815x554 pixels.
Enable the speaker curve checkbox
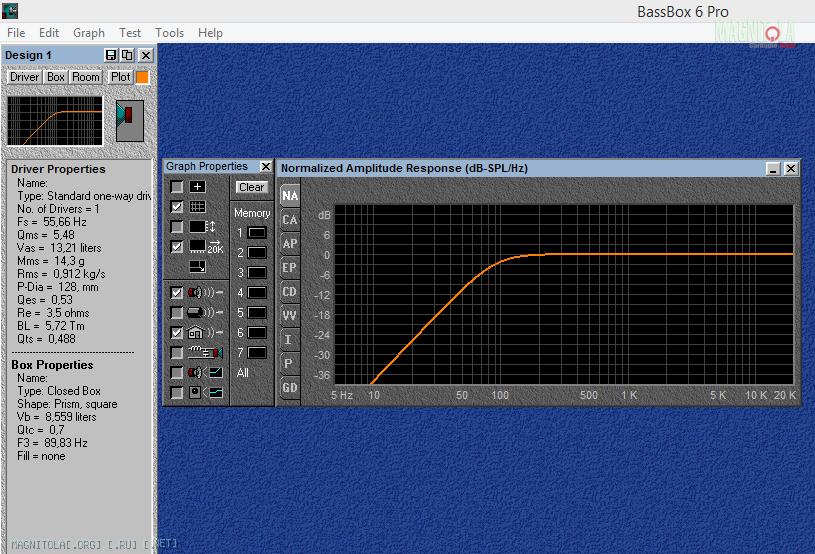[x=177, y=372]
